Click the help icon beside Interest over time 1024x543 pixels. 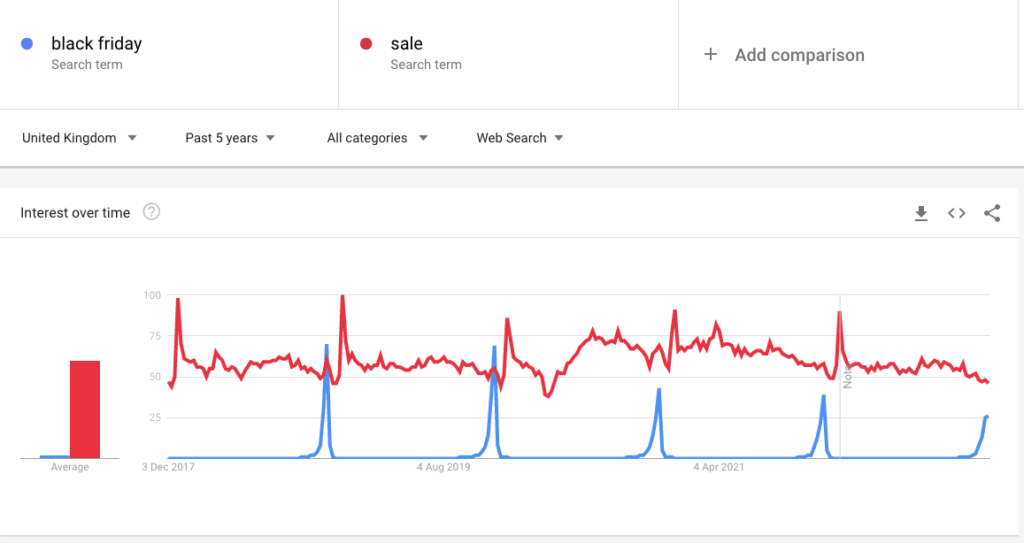click(151, 212)
